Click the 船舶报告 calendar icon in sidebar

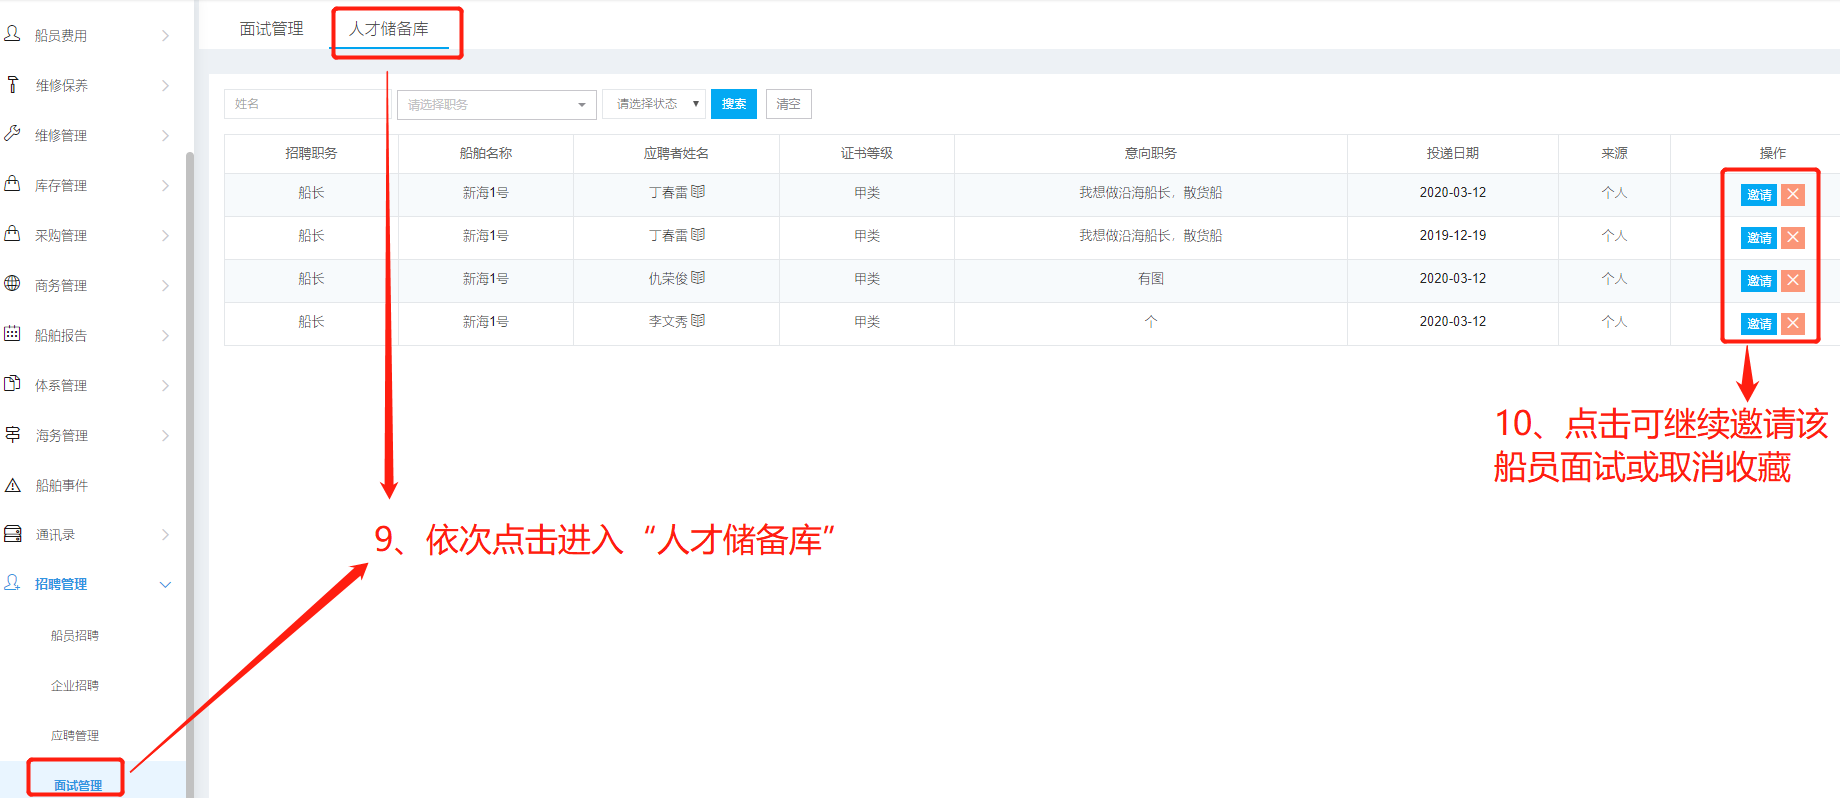[x=12, y=333]
